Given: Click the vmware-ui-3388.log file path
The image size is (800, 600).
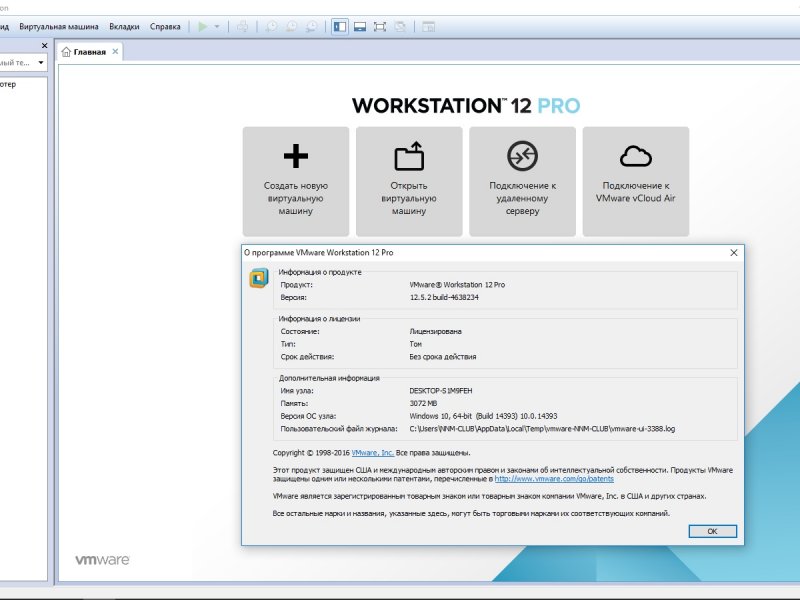Looking at the screenshot, I should [x=542, y=429].
